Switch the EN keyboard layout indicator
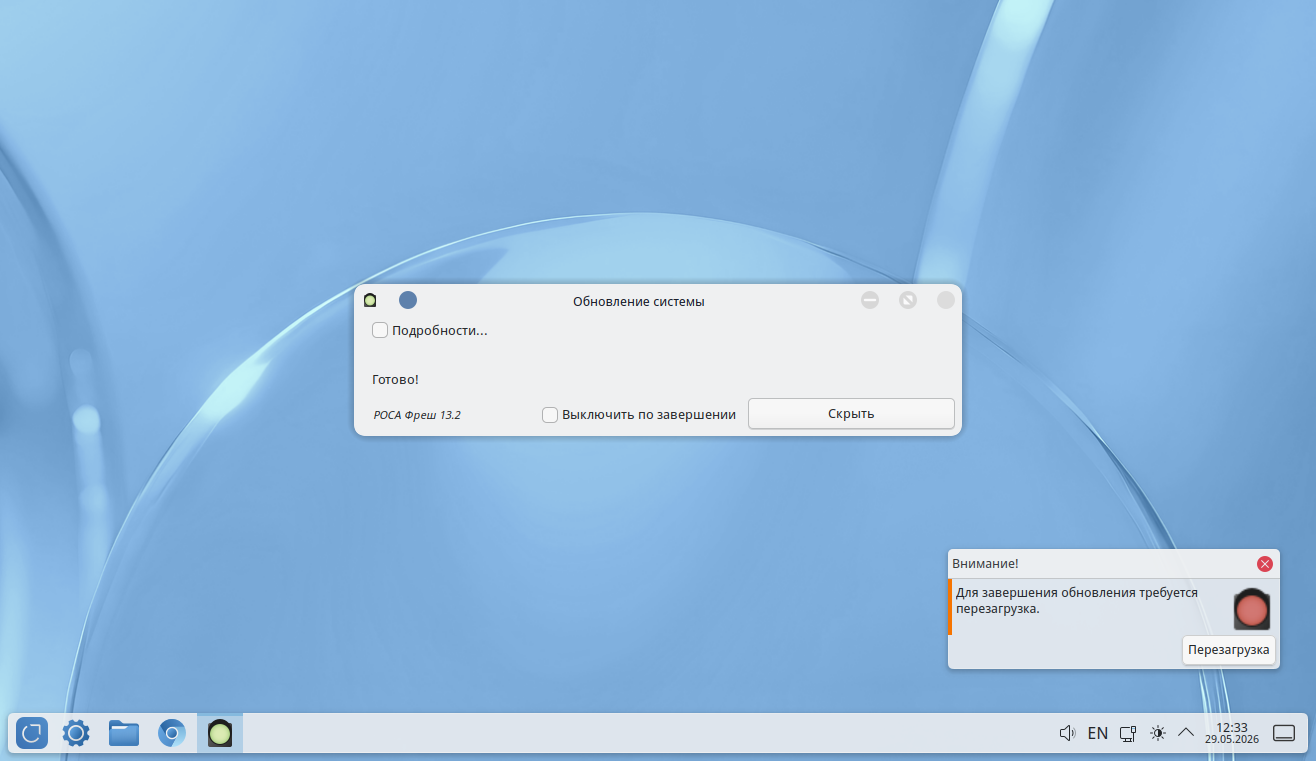 pos(1097,733)
